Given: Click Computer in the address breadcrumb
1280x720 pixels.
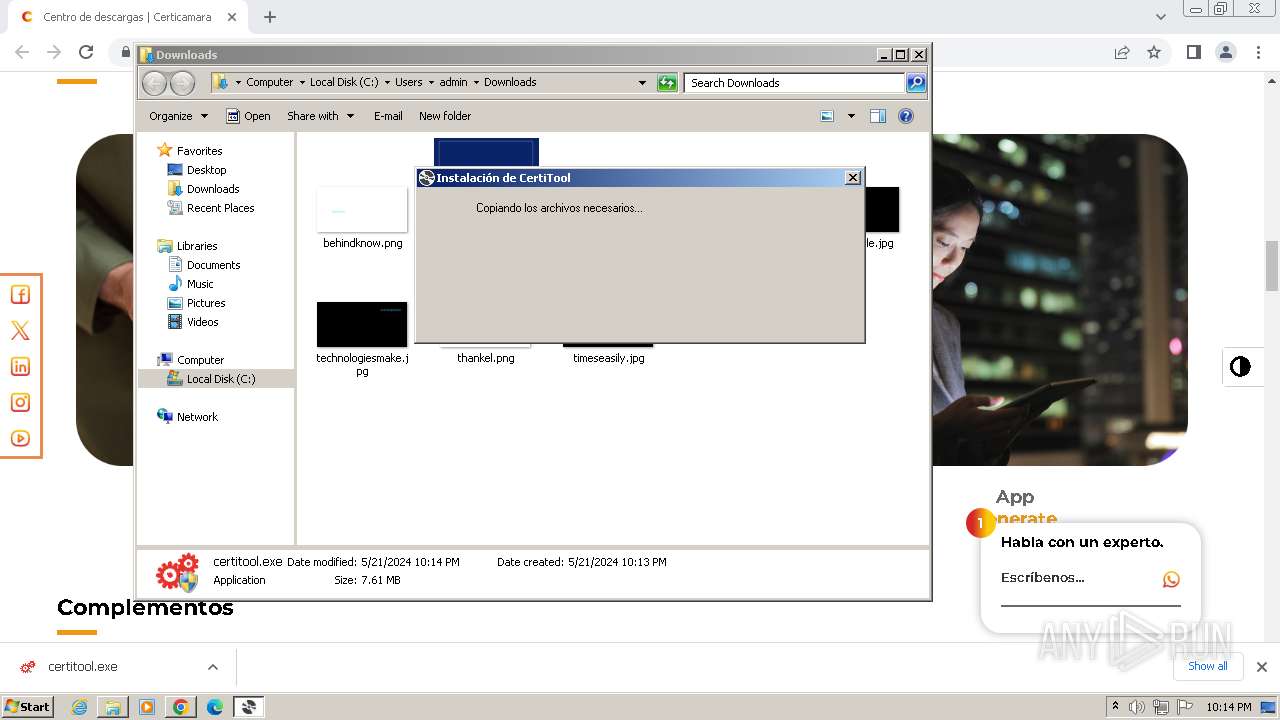Looking at the screenshot, I should point(270,82).
